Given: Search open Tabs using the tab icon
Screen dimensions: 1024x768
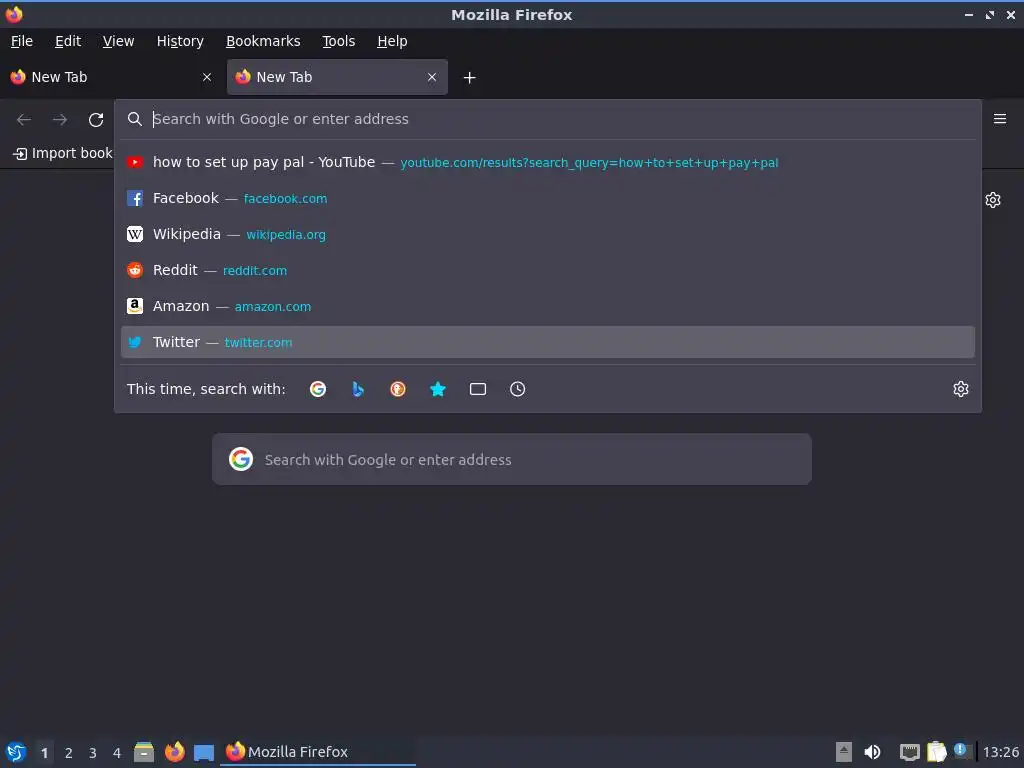Looking at the screenshot, I should [477, 389].
